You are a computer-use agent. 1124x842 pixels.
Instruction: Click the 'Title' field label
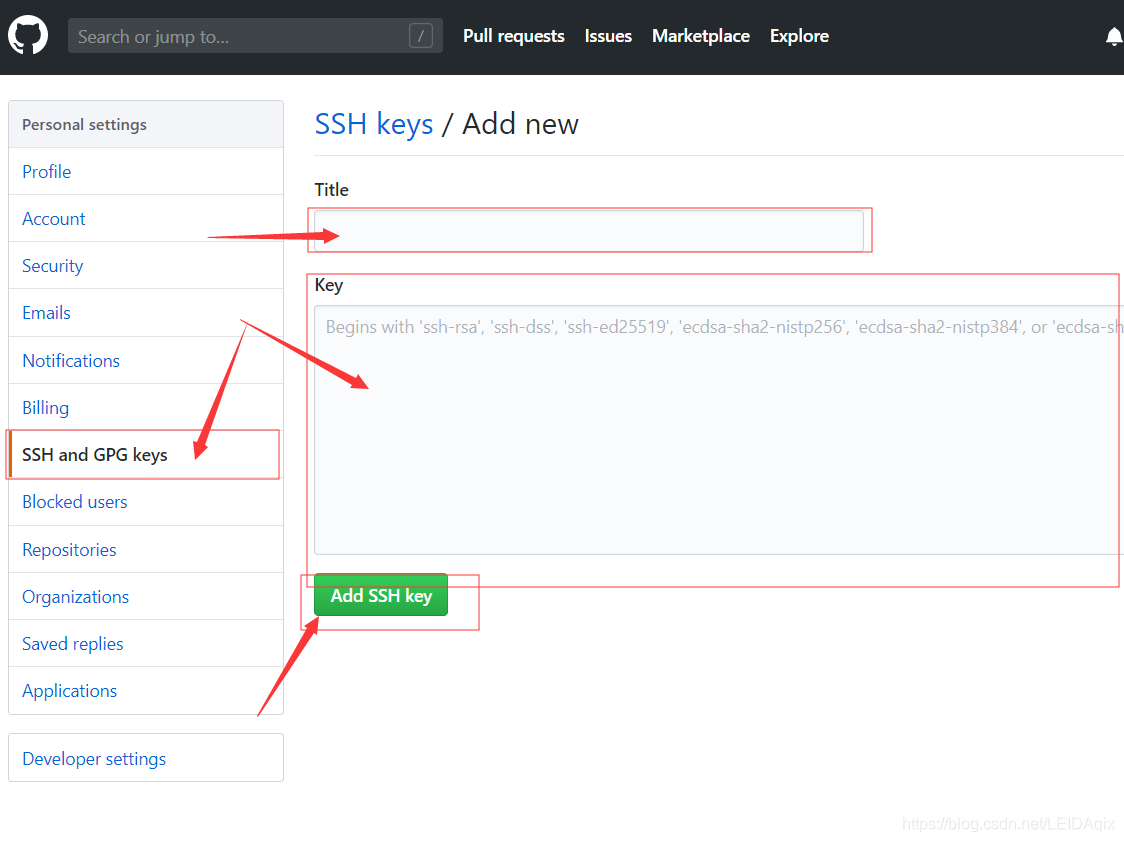tap(331, 190)
